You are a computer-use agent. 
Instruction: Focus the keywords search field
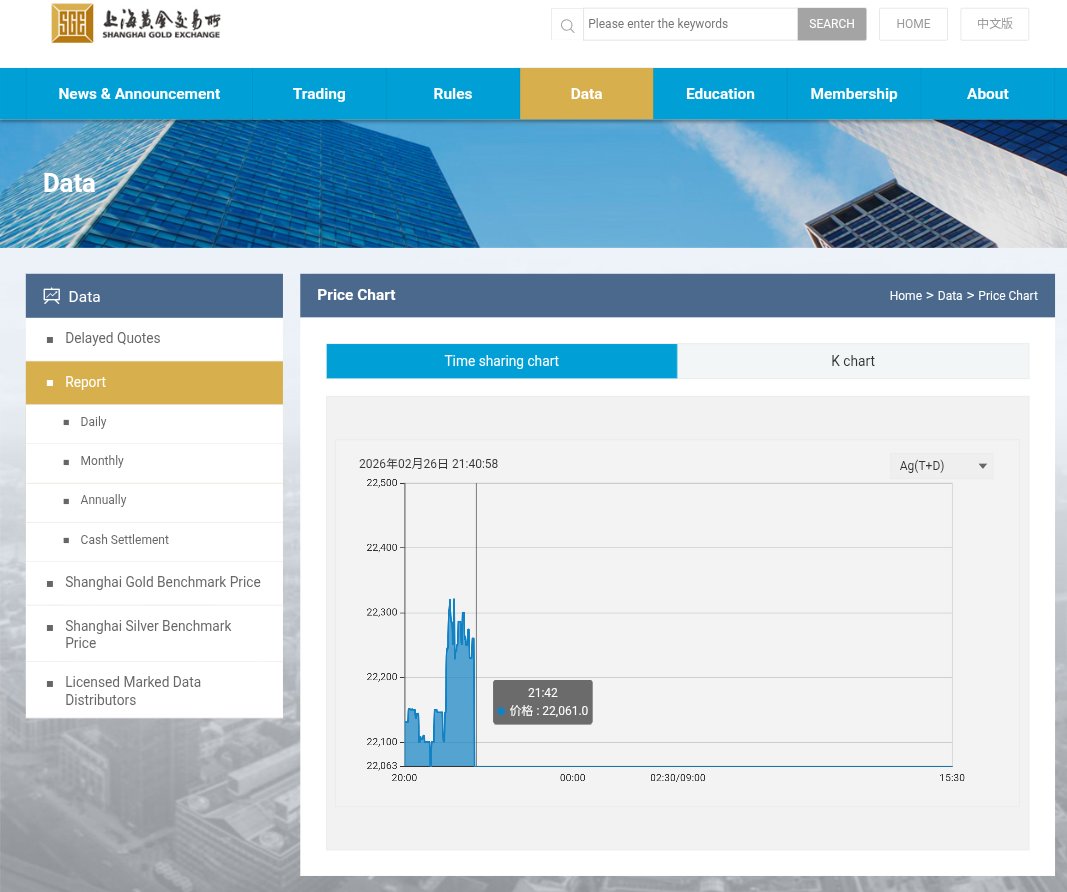pyautogui.click(x=690, y=24)
